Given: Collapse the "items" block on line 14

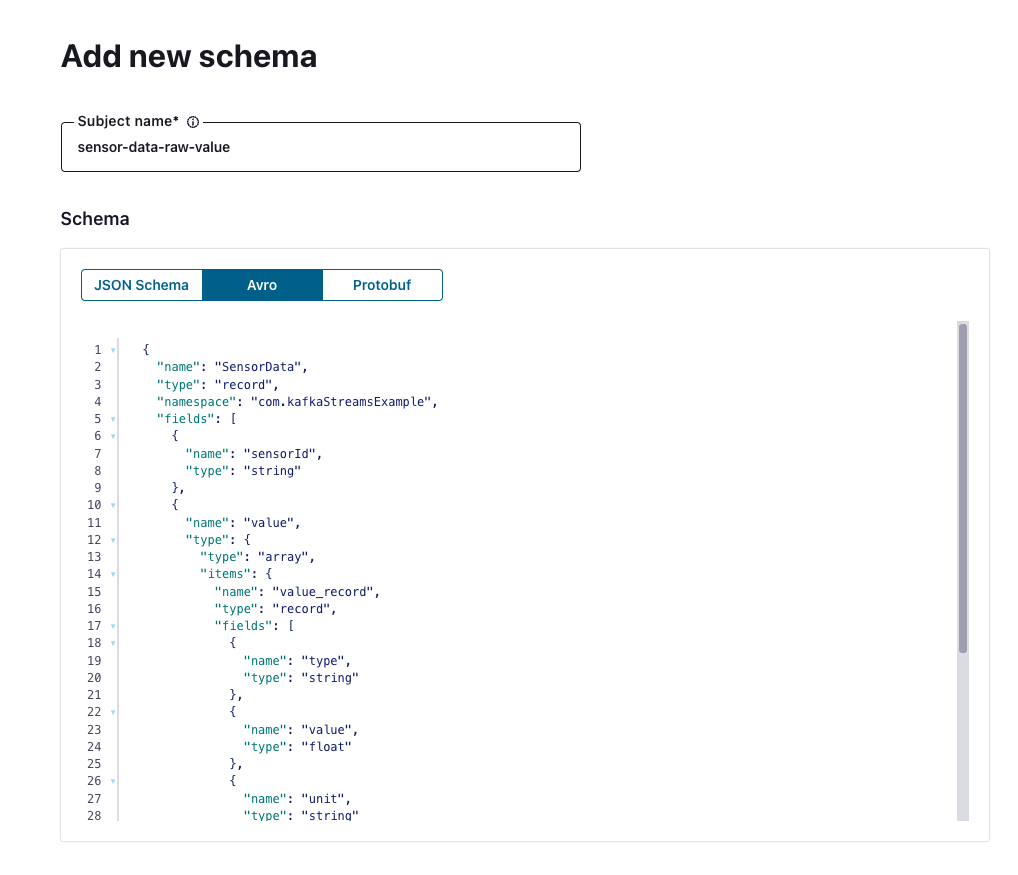Looking at the screenshot, I should point(113,574).
